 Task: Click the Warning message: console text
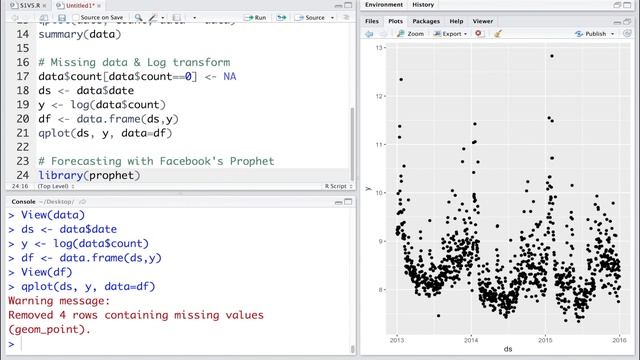pos(59,301)
